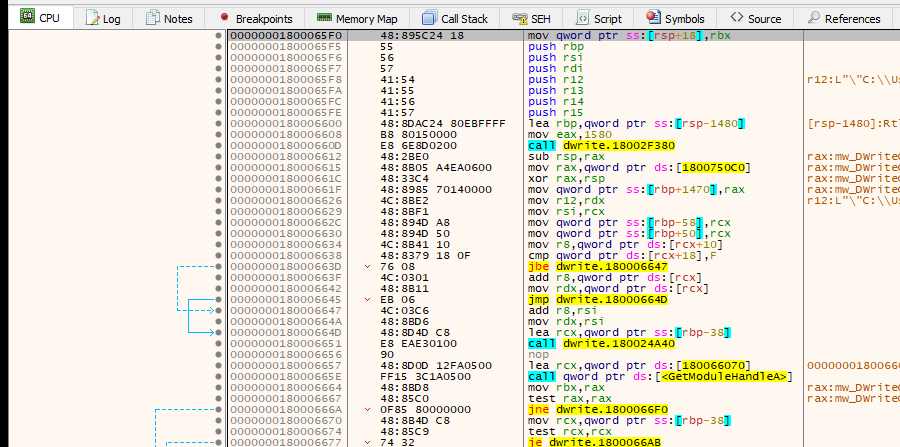Open the Log tab

click(103, 18)
